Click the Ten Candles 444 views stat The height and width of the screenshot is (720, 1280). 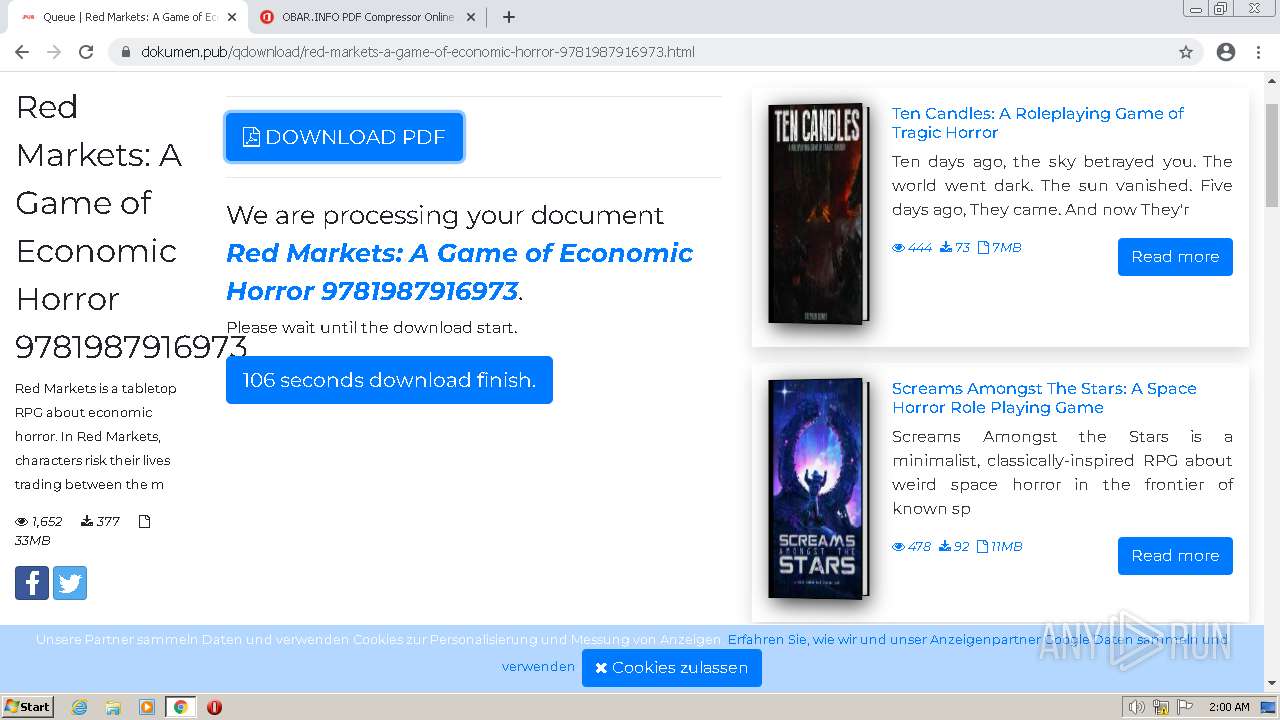[x=912, y=247]
